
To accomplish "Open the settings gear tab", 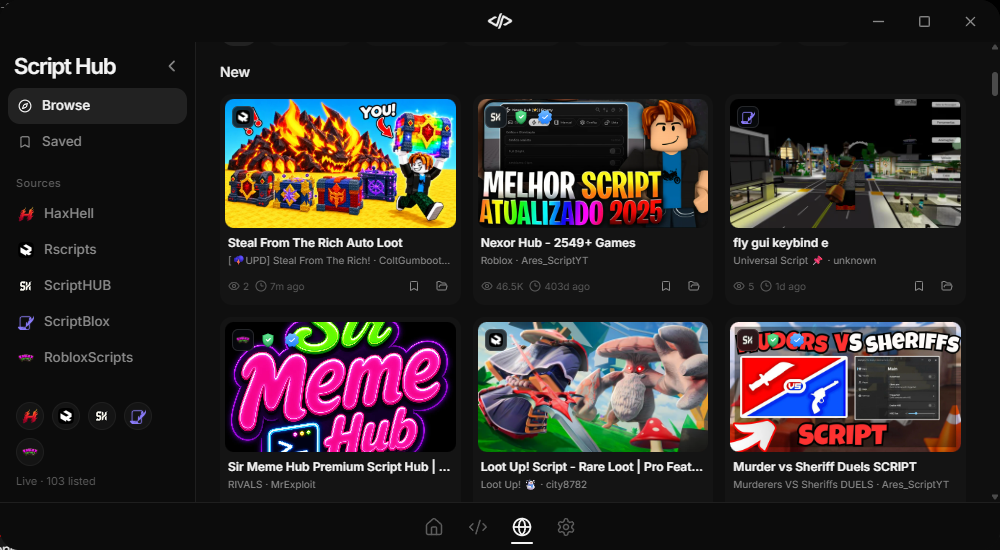I will point(566,527).
